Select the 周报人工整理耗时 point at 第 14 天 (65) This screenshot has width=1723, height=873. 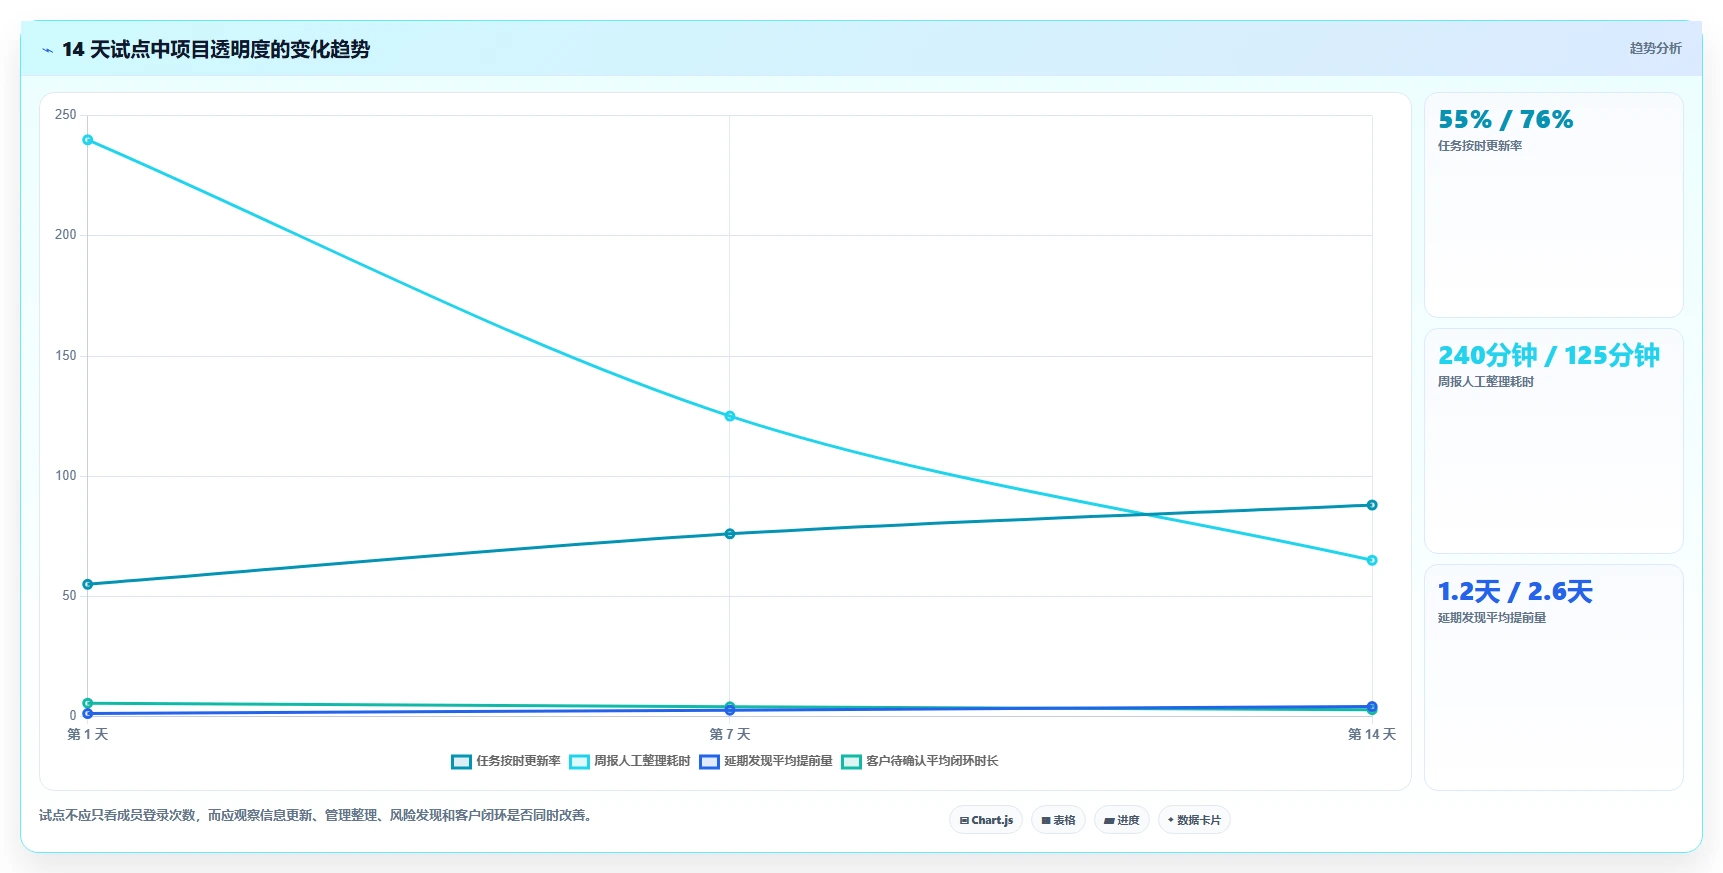coord(1372,560)
